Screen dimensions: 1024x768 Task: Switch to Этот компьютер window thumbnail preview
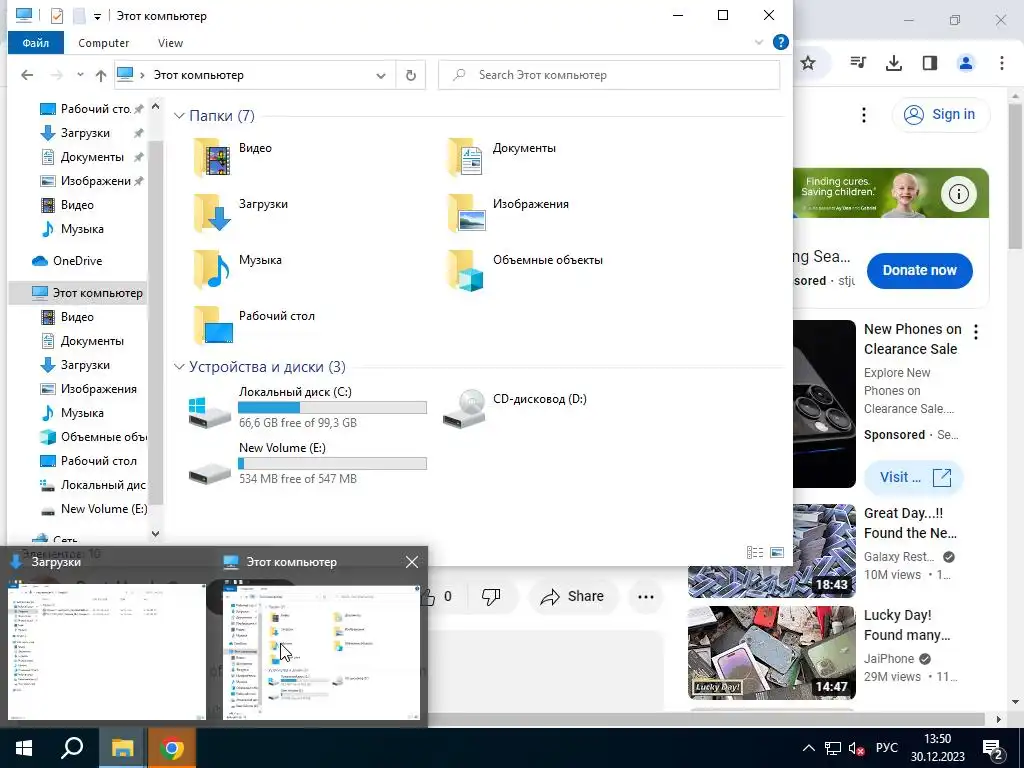click(x=321, y=651)
